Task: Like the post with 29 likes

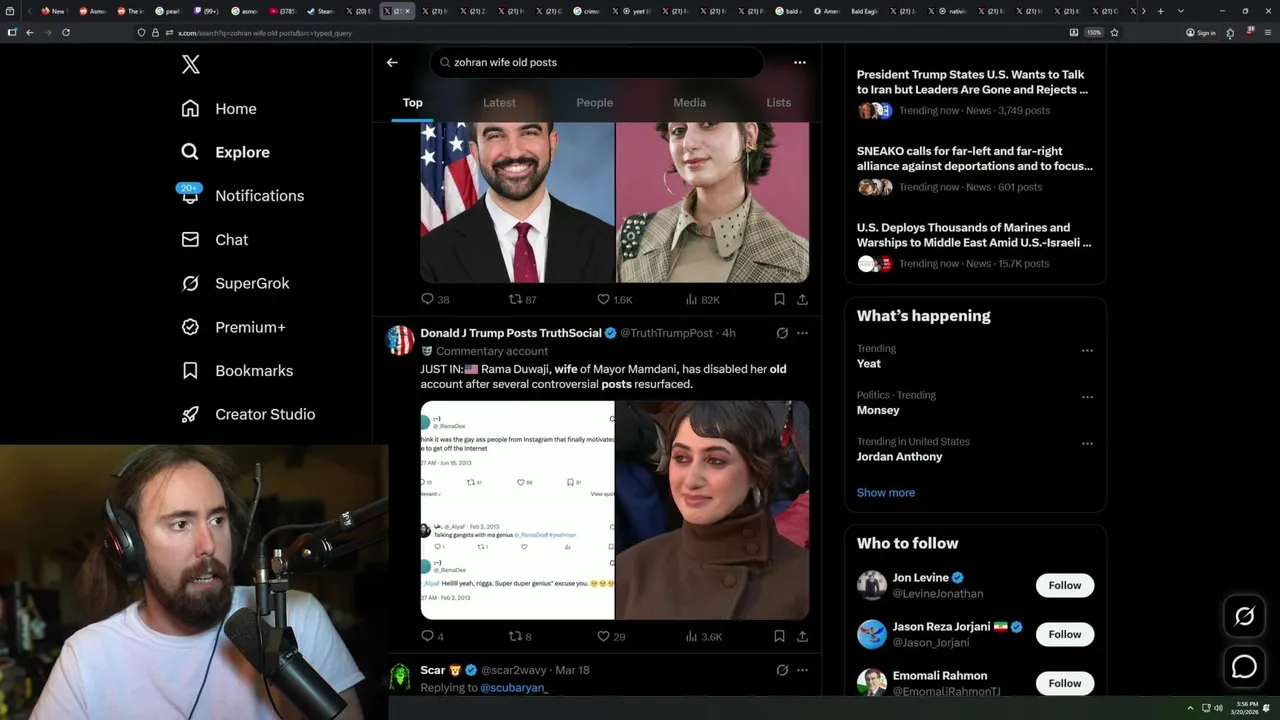Action: point(611,636)
